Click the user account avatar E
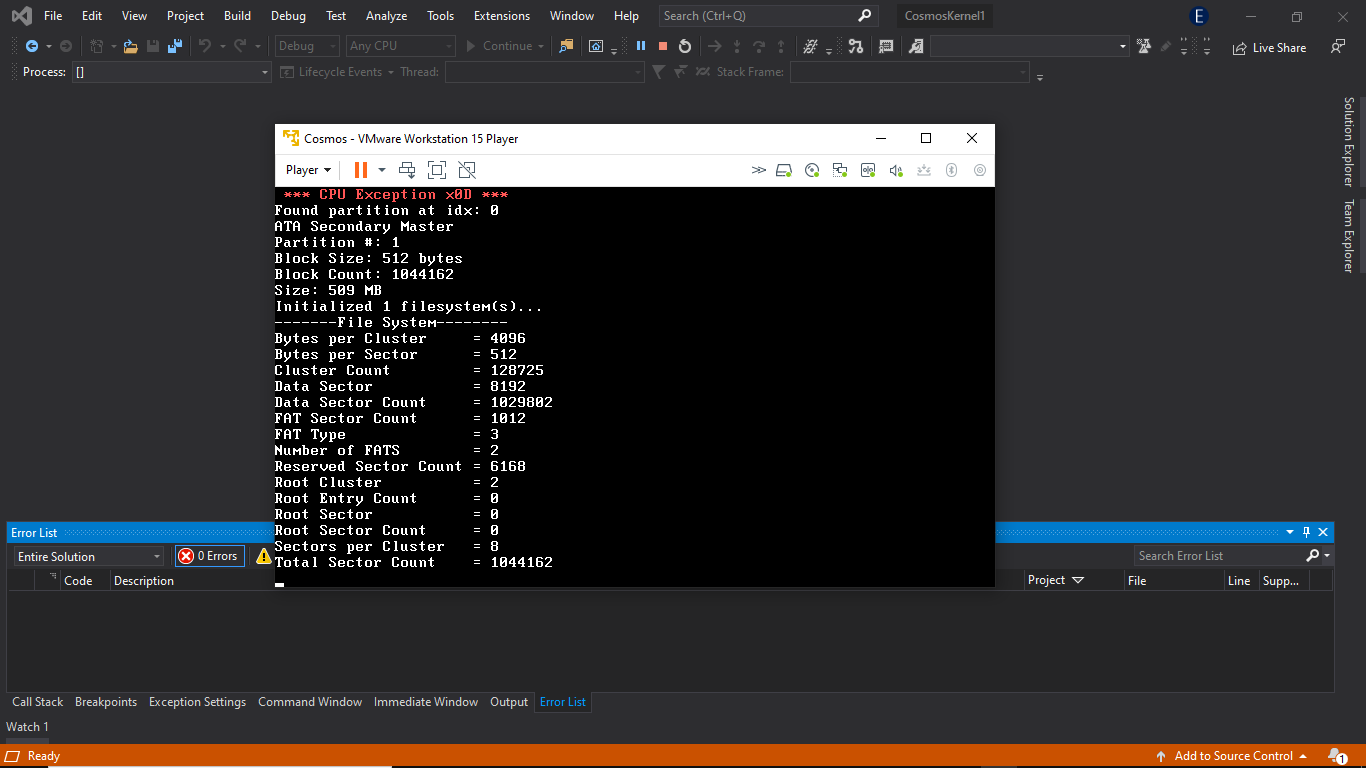The width and height of the screenshot is (1366, 768). (x=1199, y=16)
